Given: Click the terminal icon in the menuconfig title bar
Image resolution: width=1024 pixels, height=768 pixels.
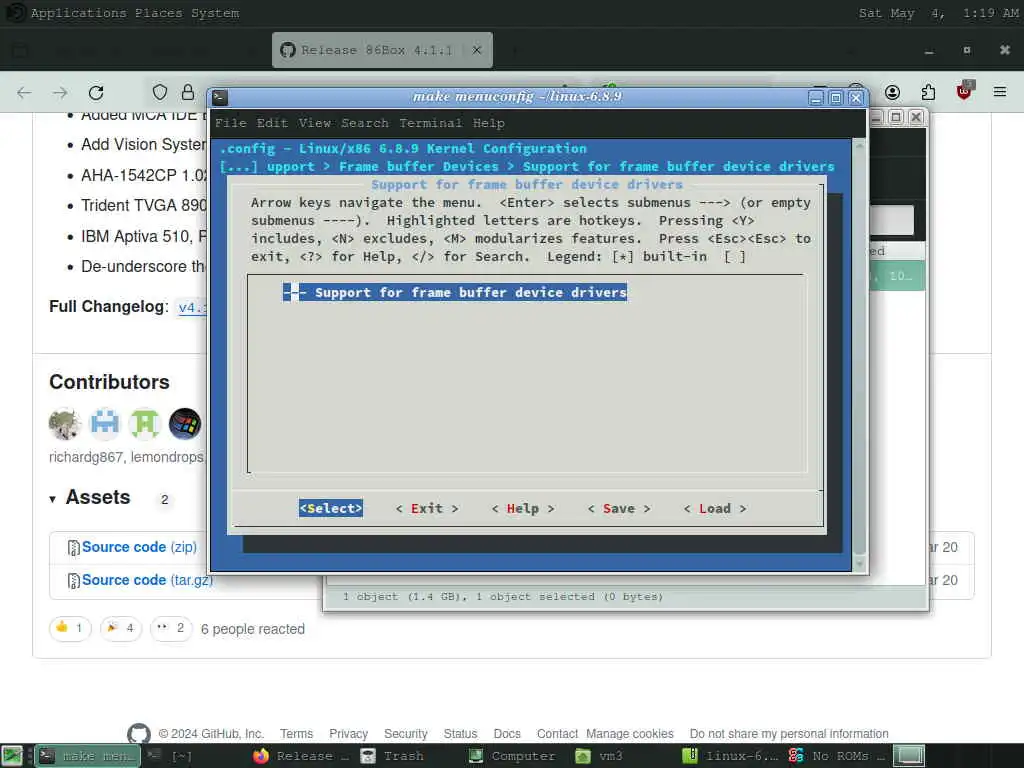Looking at the screenshot, I should (220, 97).
